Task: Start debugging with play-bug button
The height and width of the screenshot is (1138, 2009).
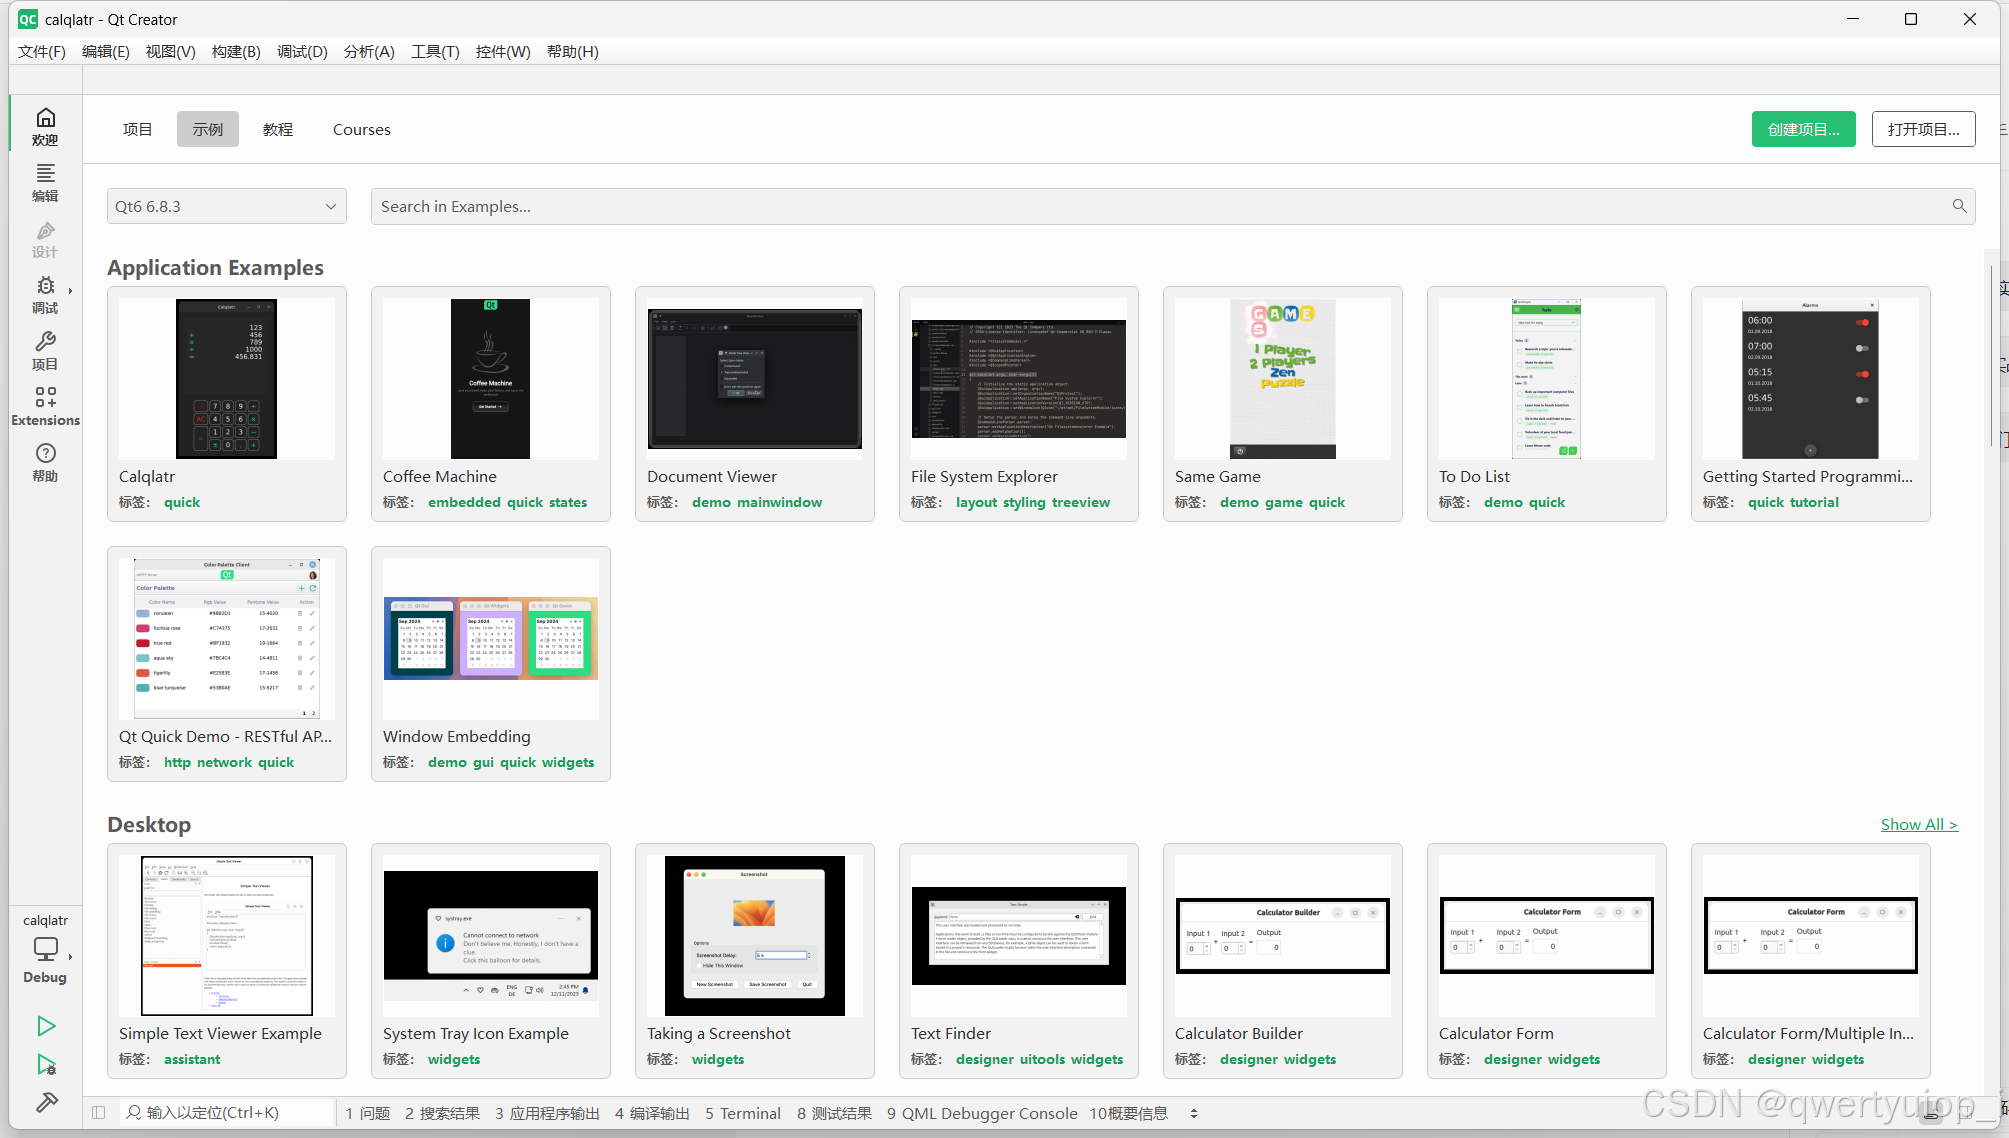Action: tap(46, 1064)
